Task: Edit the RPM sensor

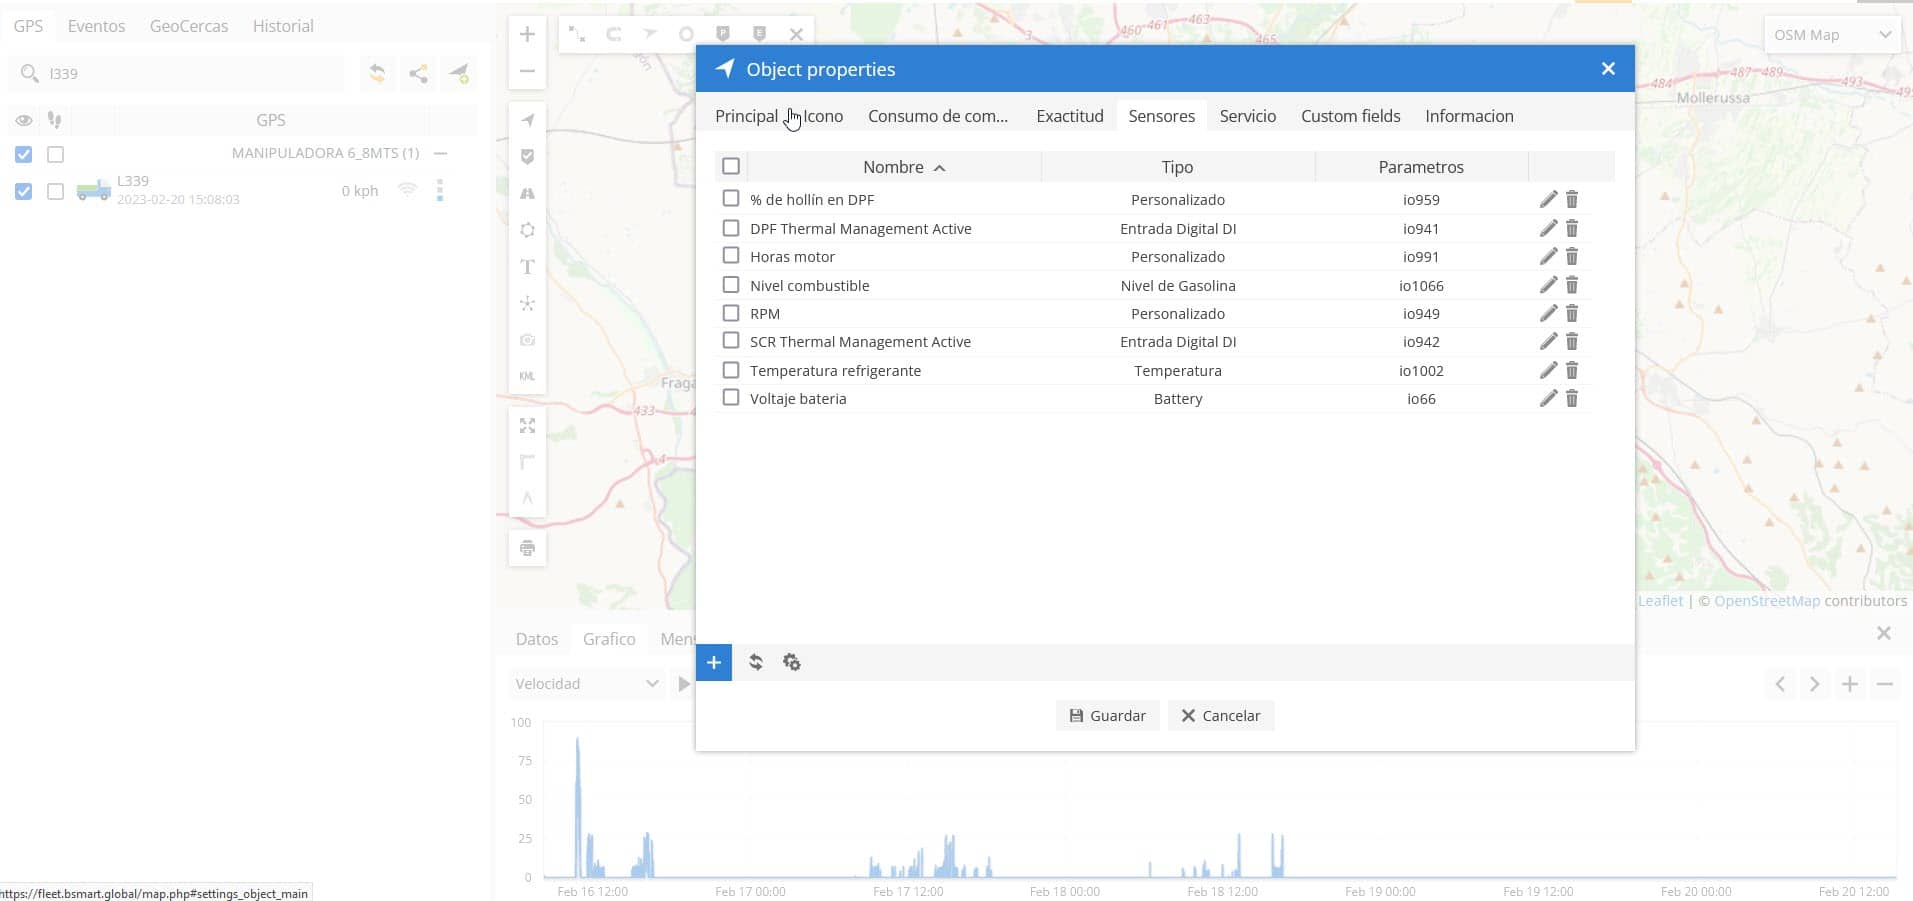Action: pyautogui.click(x=1548, y=313)
